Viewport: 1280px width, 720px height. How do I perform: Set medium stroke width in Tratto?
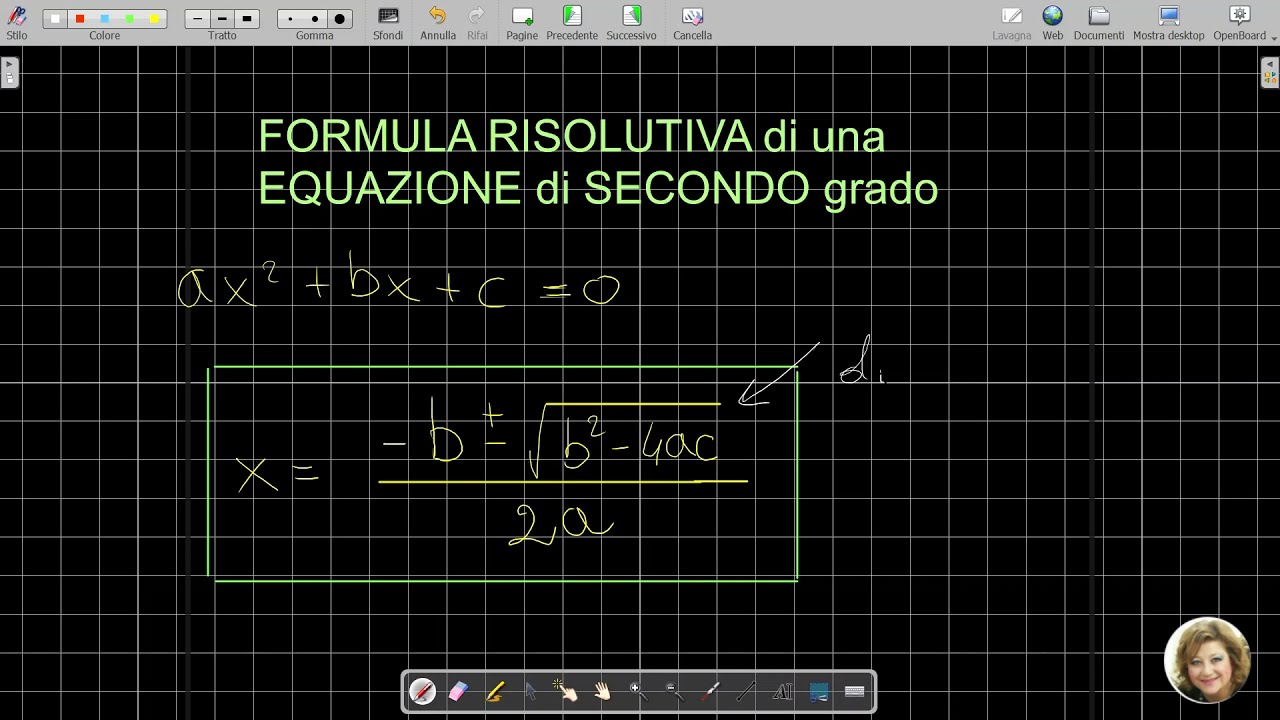click(x=222, y=18)
